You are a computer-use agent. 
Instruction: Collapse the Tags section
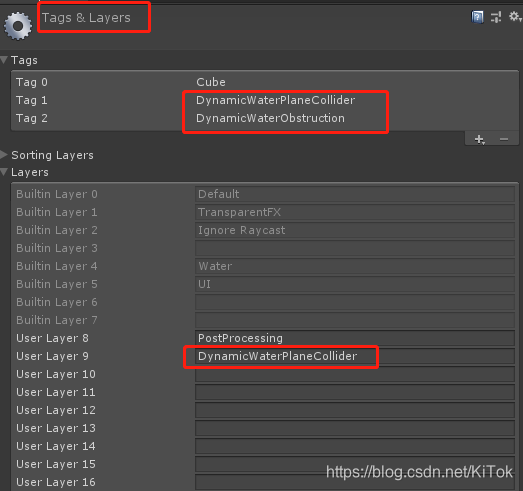coord(4,60)
